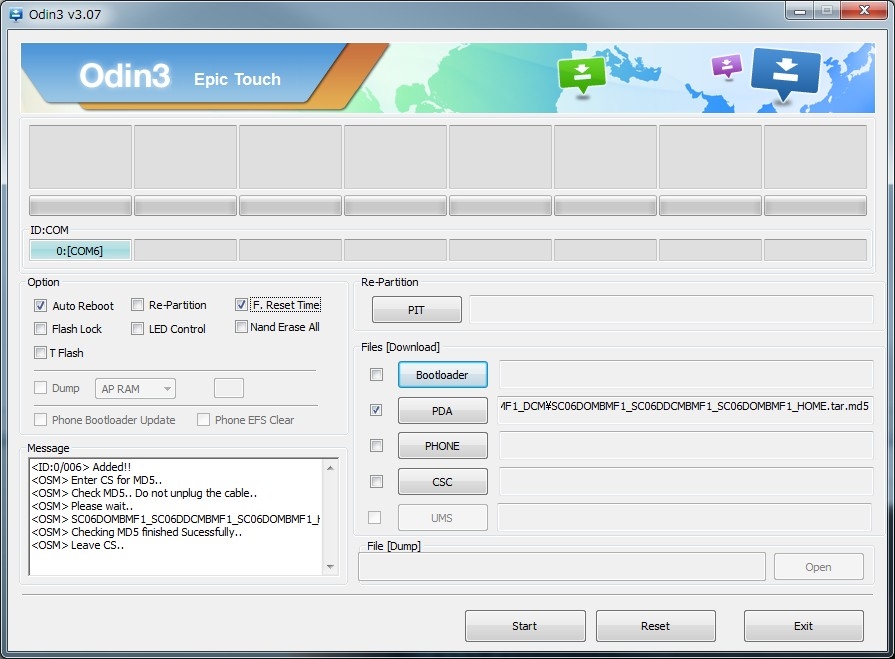This screenshot has height=659, width=895.
Task: Click the Bootloader file button
Action: [442, 375]
